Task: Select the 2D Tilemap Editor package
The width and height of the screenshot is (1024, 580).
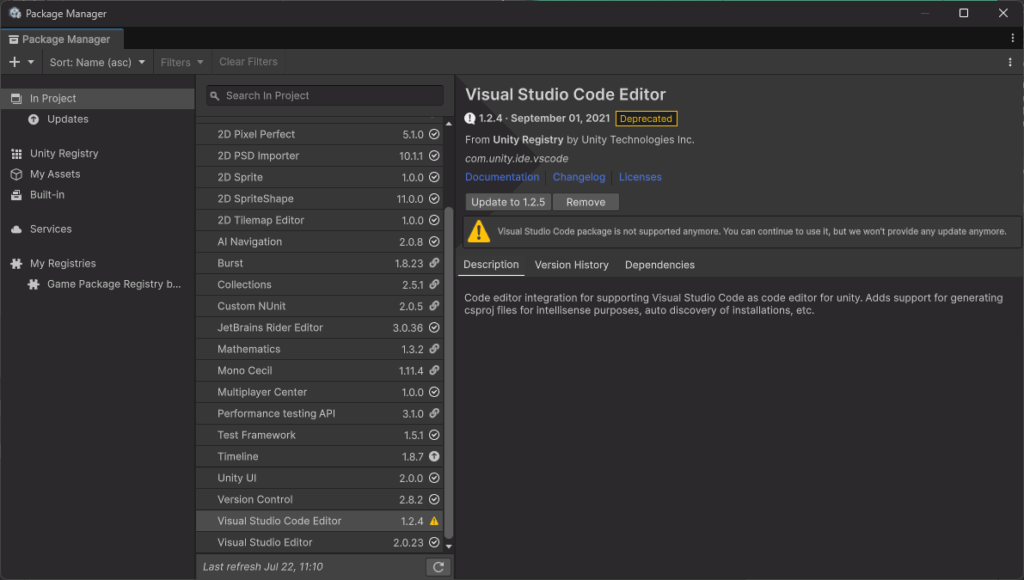Action: [320, 220]
